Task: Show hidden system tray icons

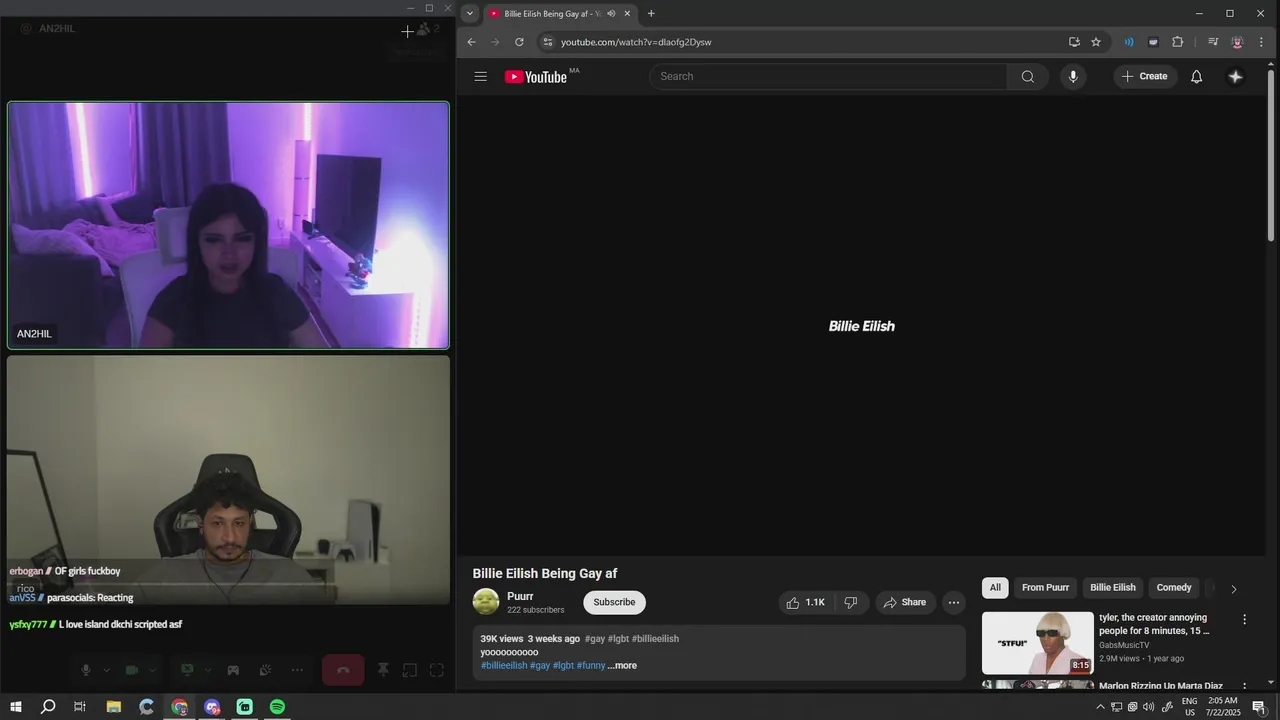Action: pyautogui.click(x=1101, y=707)
